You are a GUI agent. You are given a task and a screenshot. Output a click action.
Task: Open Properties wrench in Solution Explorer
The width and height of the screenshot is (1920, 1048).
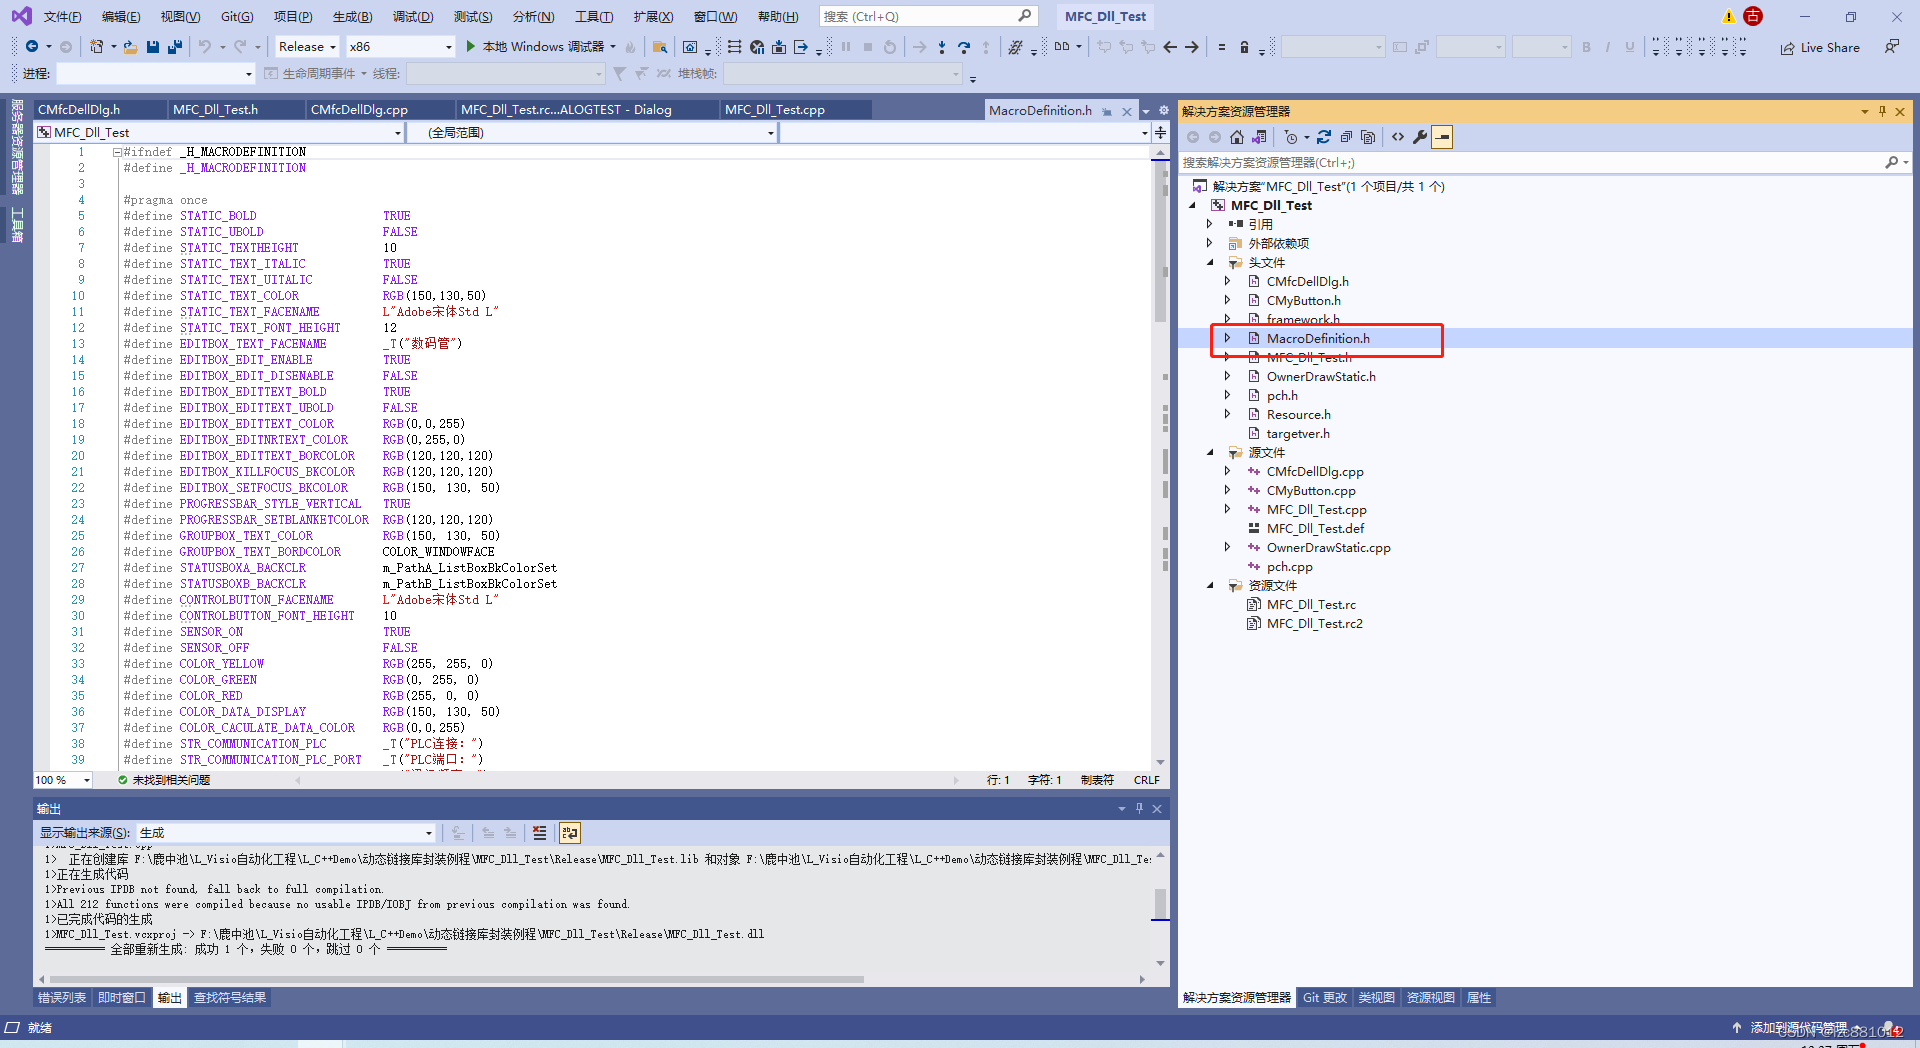[1420, 137]
